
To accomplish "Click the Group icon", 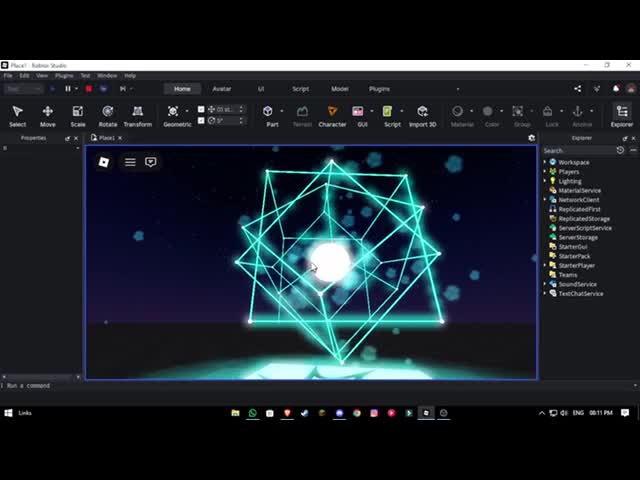I will [x=518, y=111].
